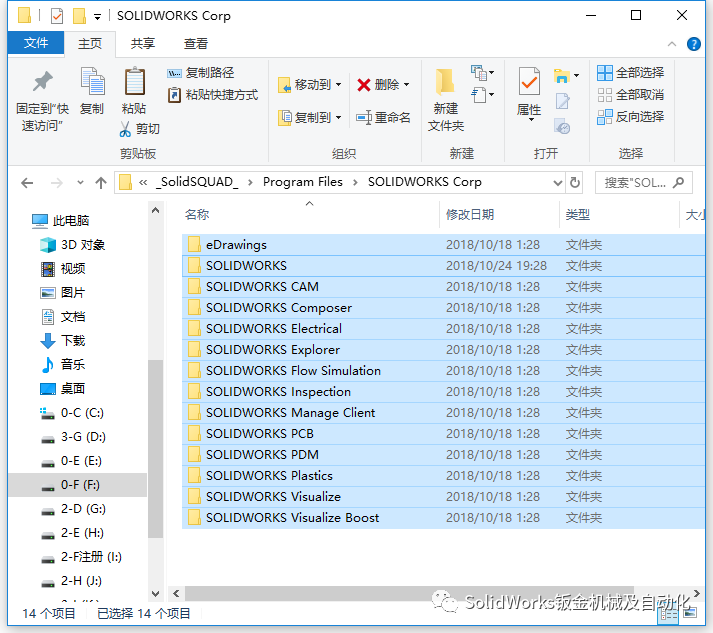
Task: Click the Copy icon in ribbon
Action: [92, 82]
